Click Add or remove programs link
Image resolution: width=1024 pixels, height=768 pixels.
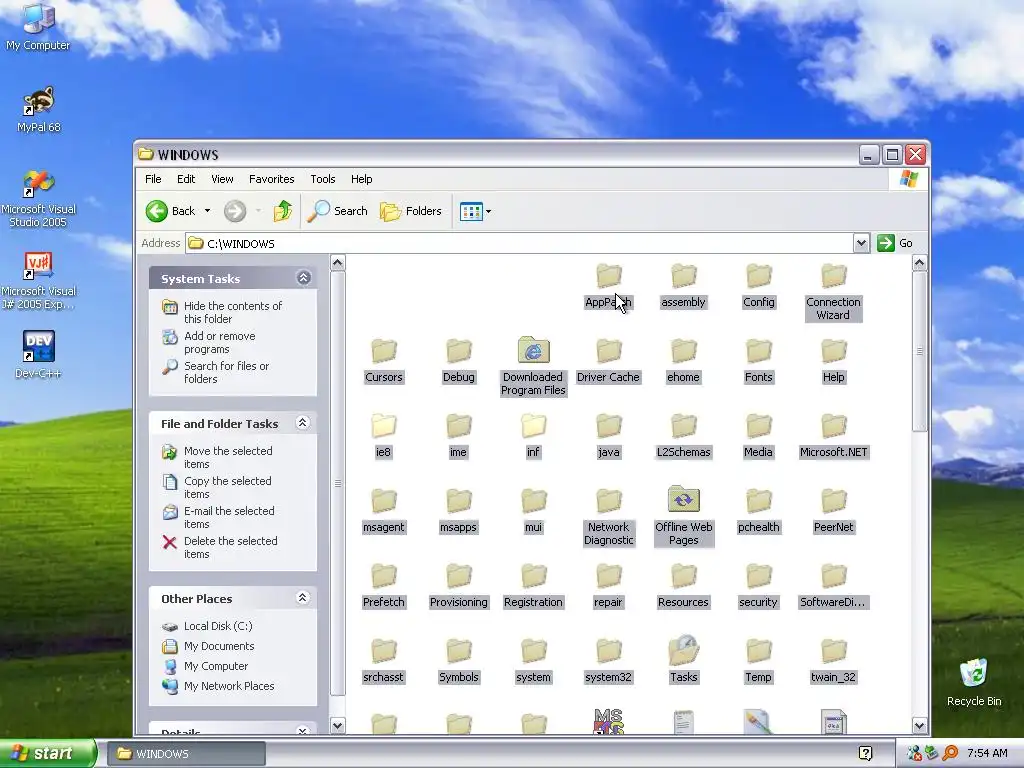[219, 342]
